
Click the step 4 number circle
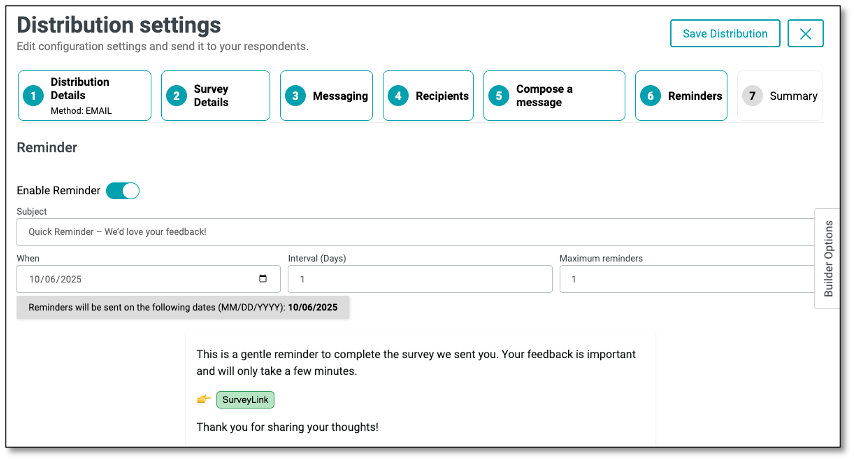399,96
